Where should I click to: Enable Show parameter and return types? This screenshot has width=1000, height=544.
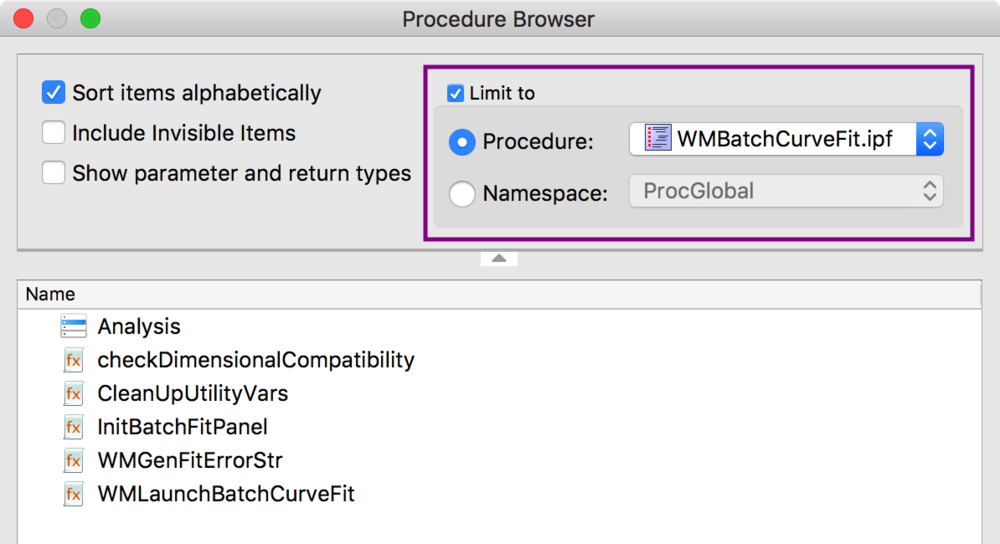[x=54, y=173]
